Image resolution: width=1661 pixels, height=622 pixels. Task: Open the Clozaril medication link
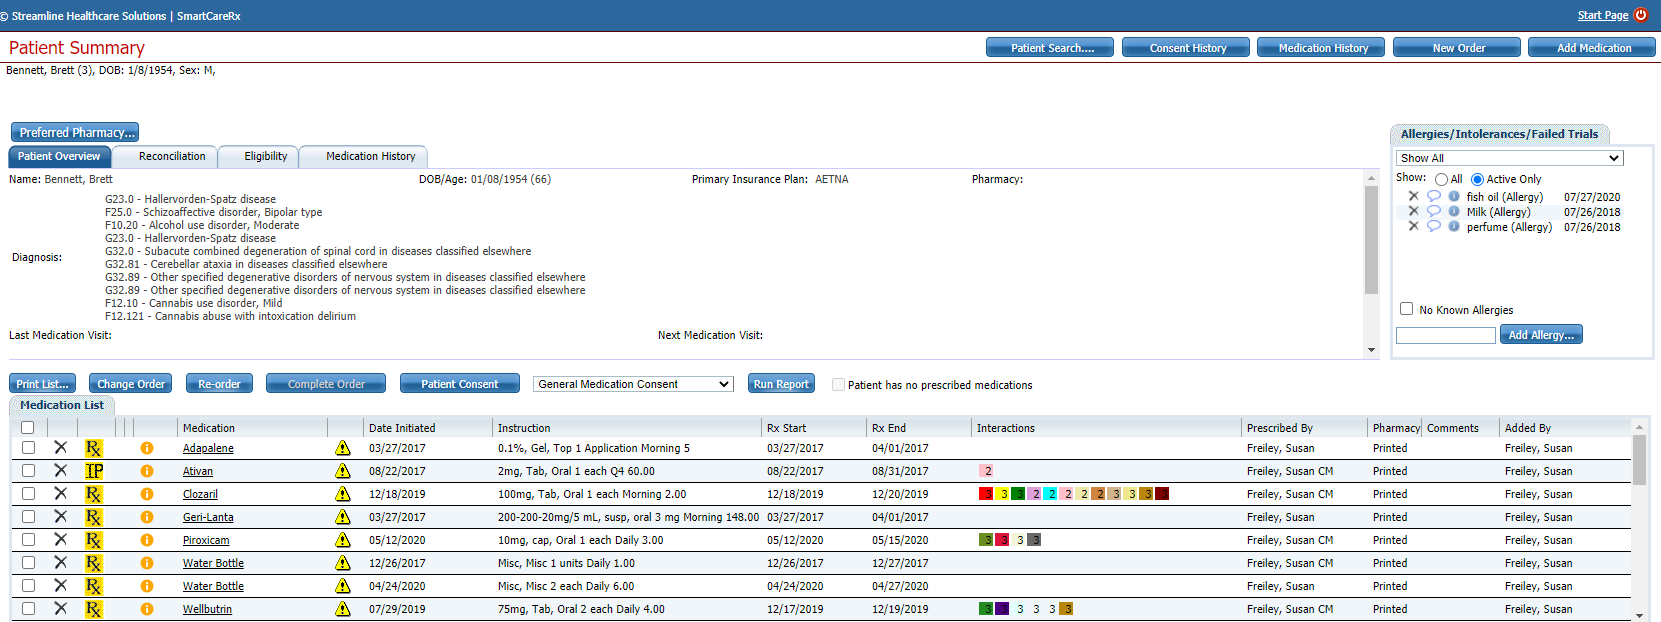pyautogui.click(x=200, y=494)
